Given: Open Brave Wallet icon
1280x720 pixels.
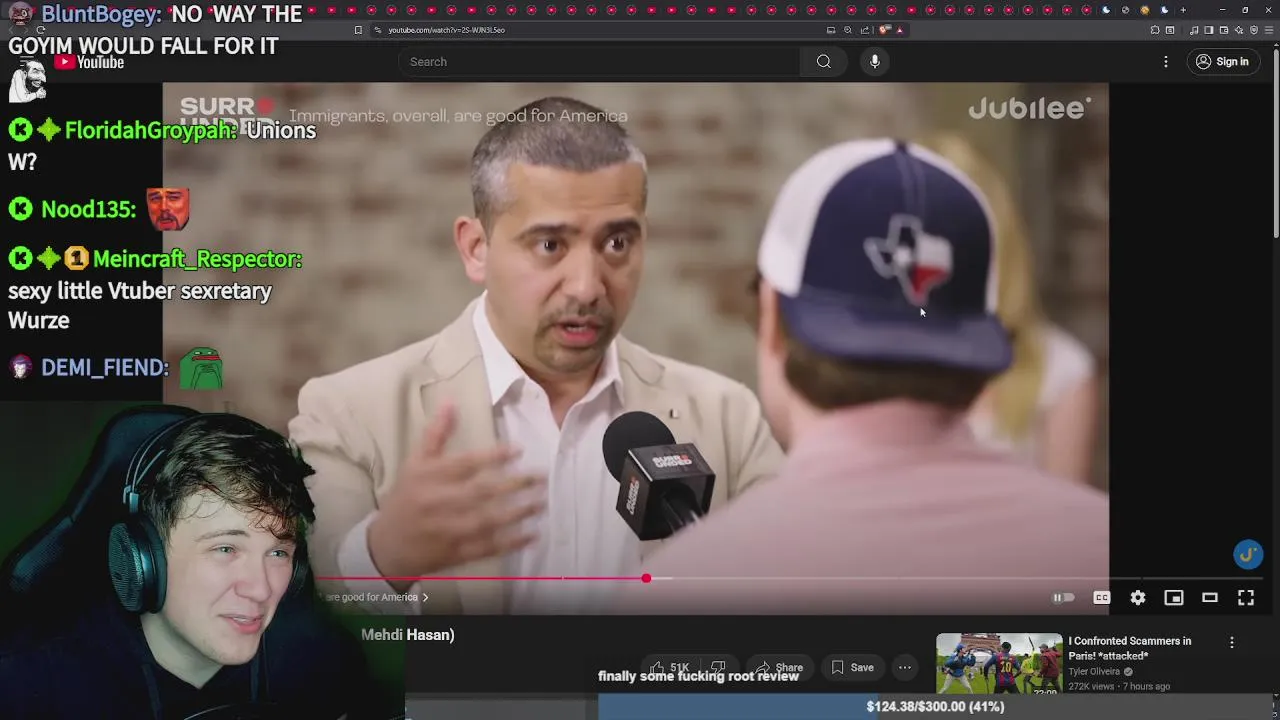Looking at the screenshot, I should pyautogui.click(x=1224, y=30).
